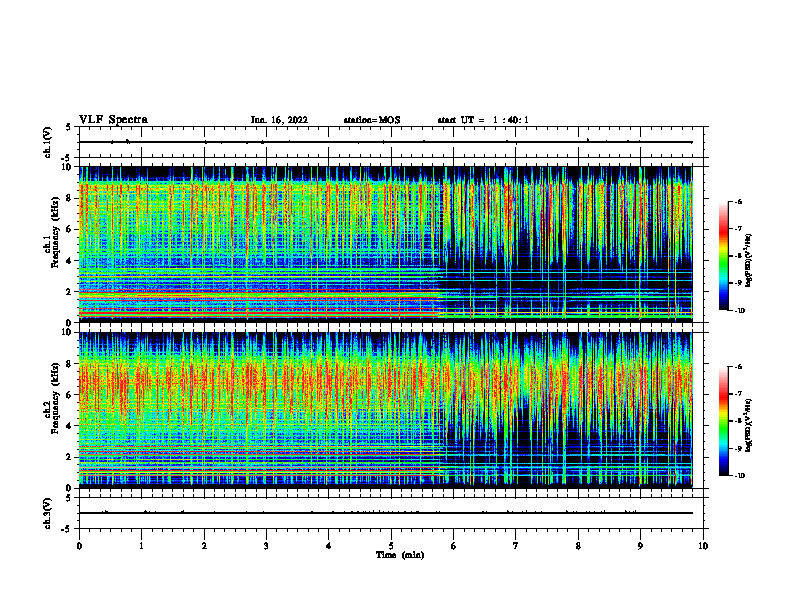
Task: Click the time axis tick label "4"
Action: point(329,546)
